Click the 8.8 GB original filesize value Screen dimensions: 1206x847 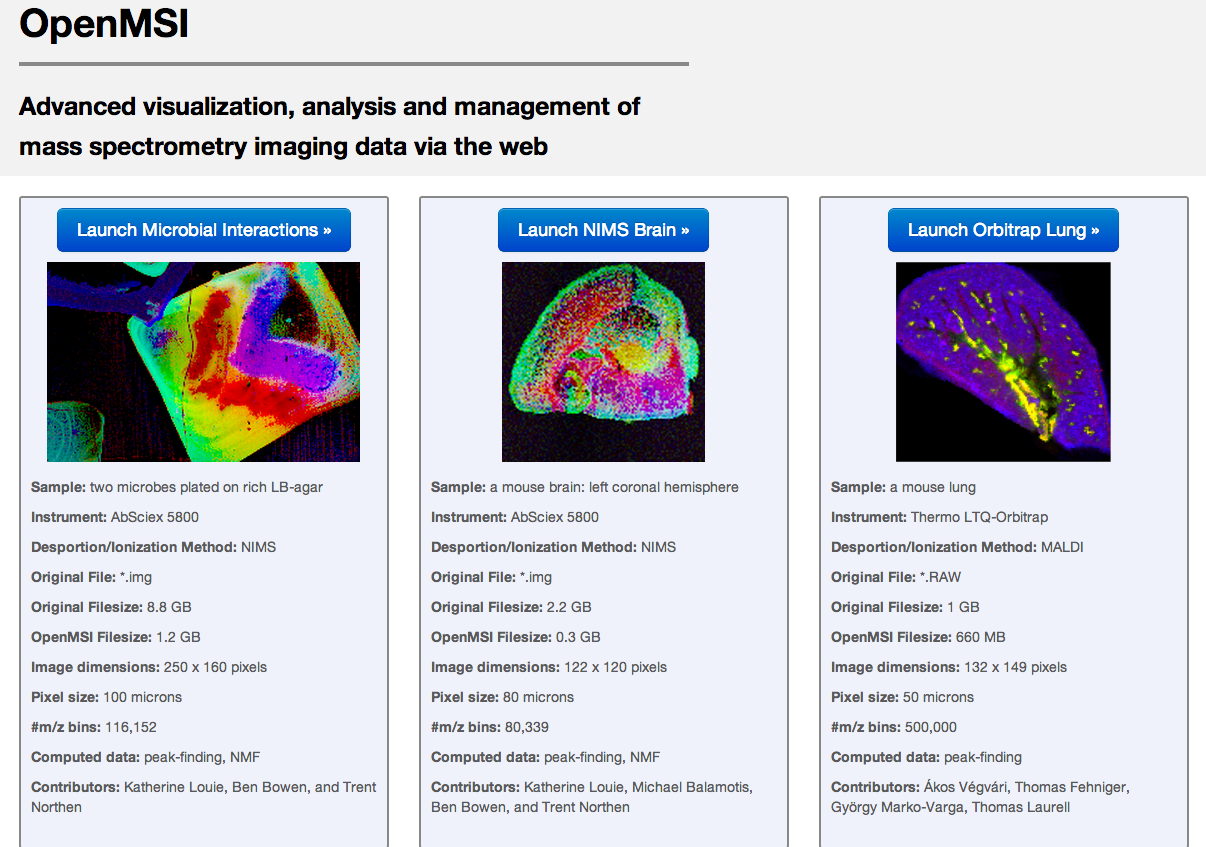click(x=169, y=607)
